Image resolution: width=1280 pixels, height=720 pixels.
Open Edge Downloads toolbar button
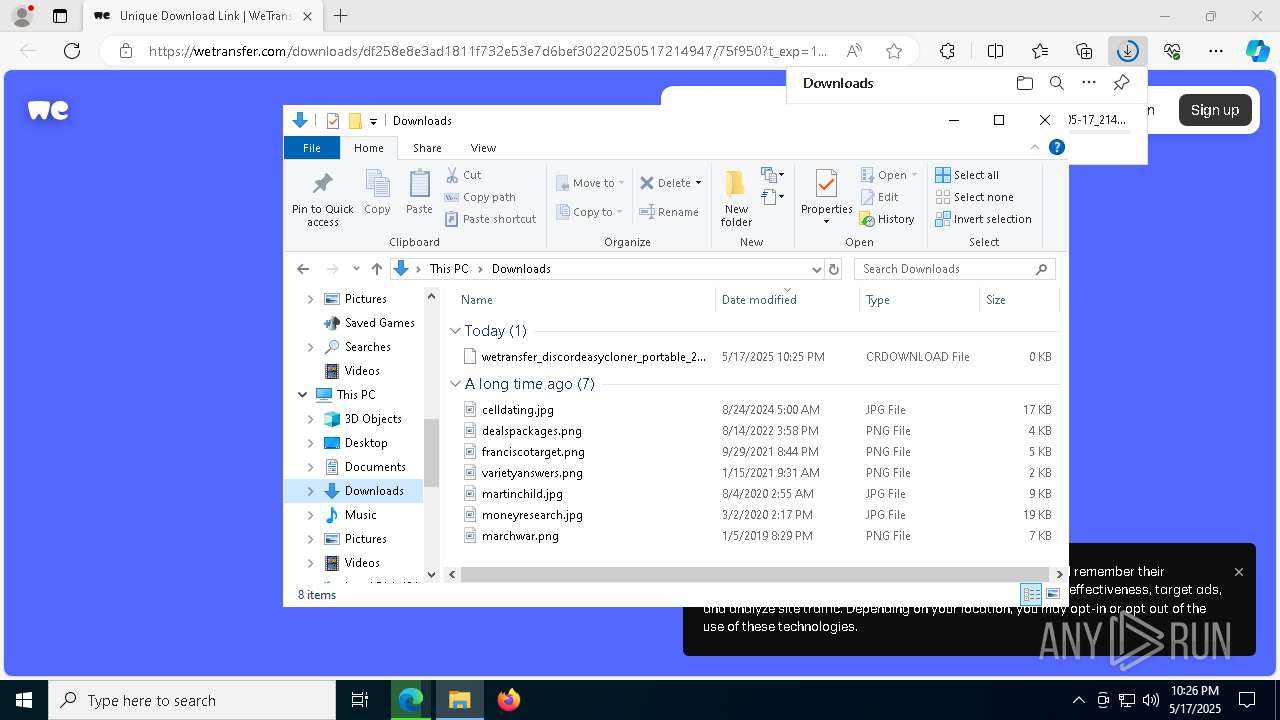pyautogui.click(x=1127, y=51)
